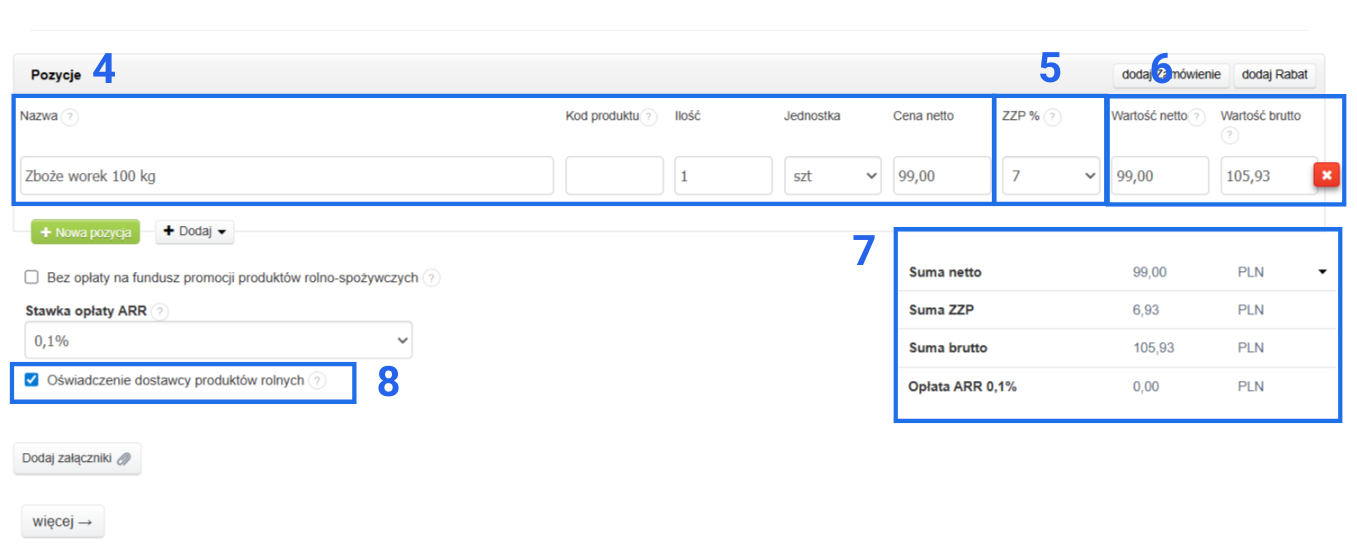Click the help icon under Wartość brutto
The width and height of the screenshot is (1357, 556).
pos(1229,135)
